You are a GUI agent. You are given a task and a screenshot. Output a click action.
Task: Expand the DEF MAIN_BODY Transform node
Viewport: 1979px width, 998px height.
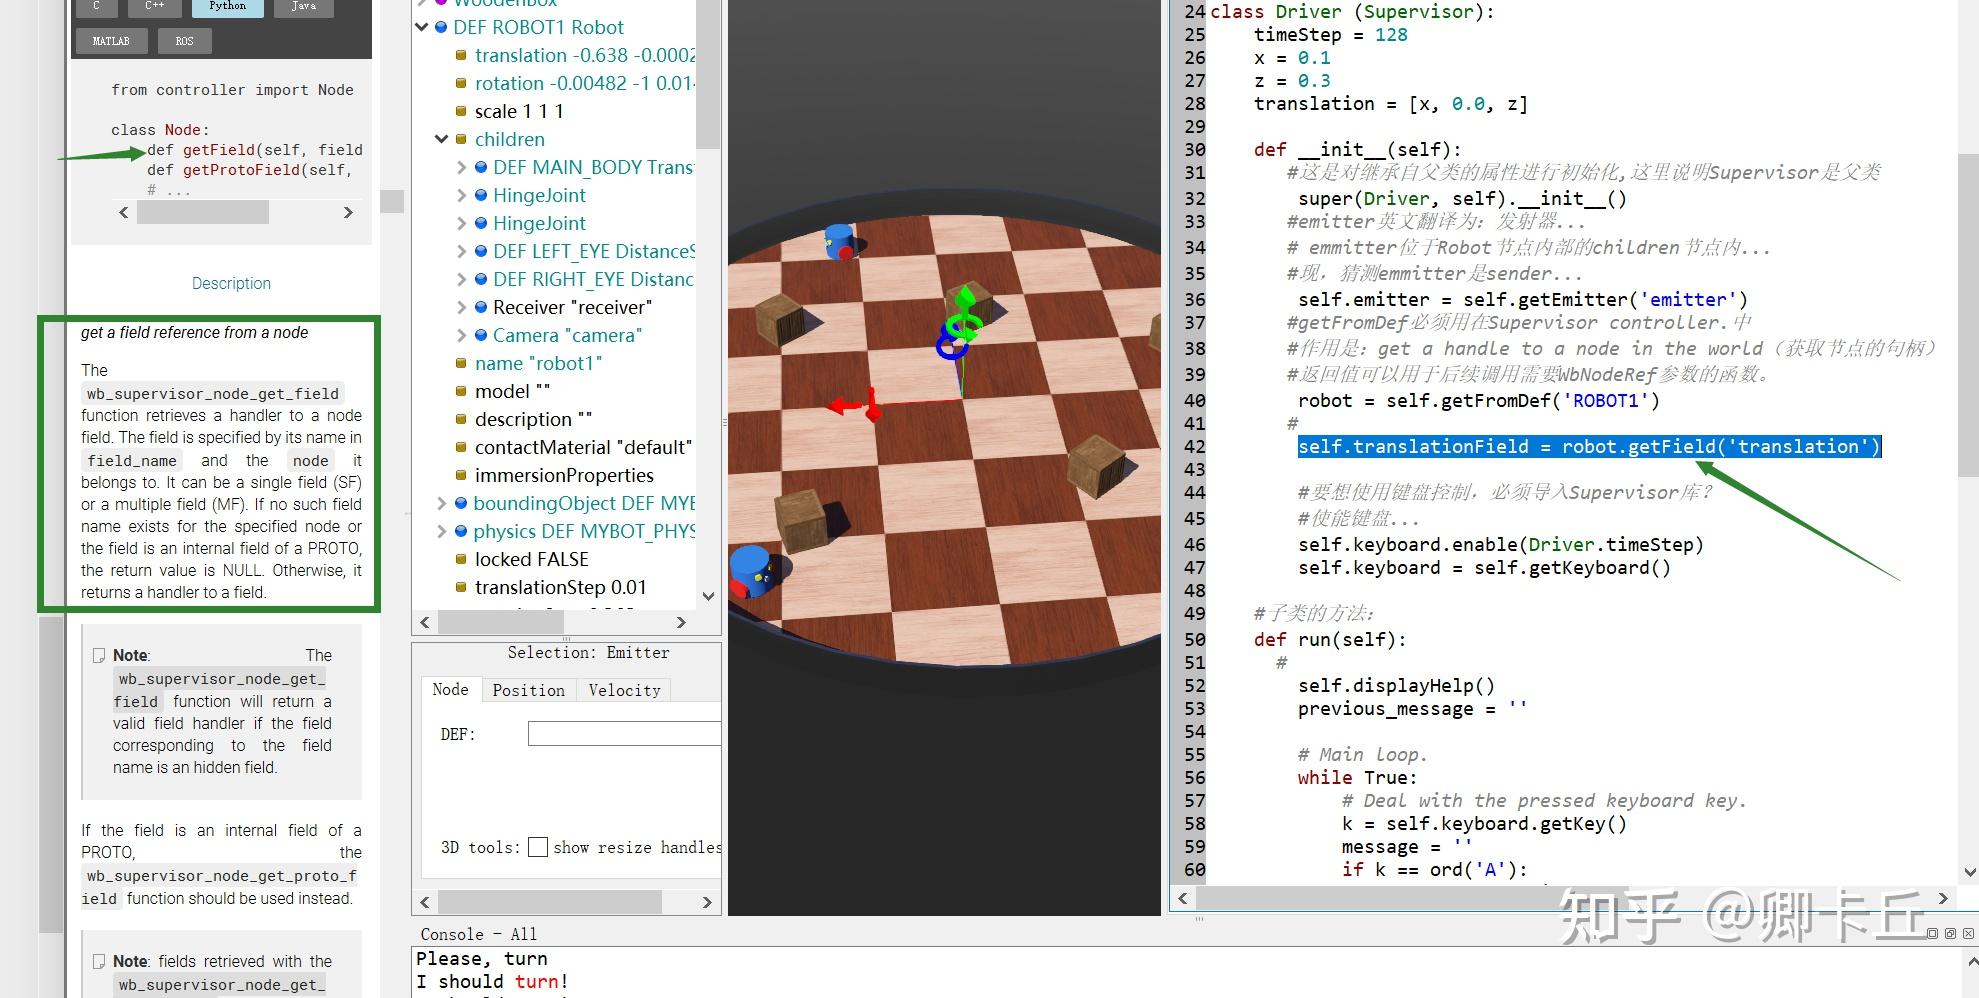461,167
